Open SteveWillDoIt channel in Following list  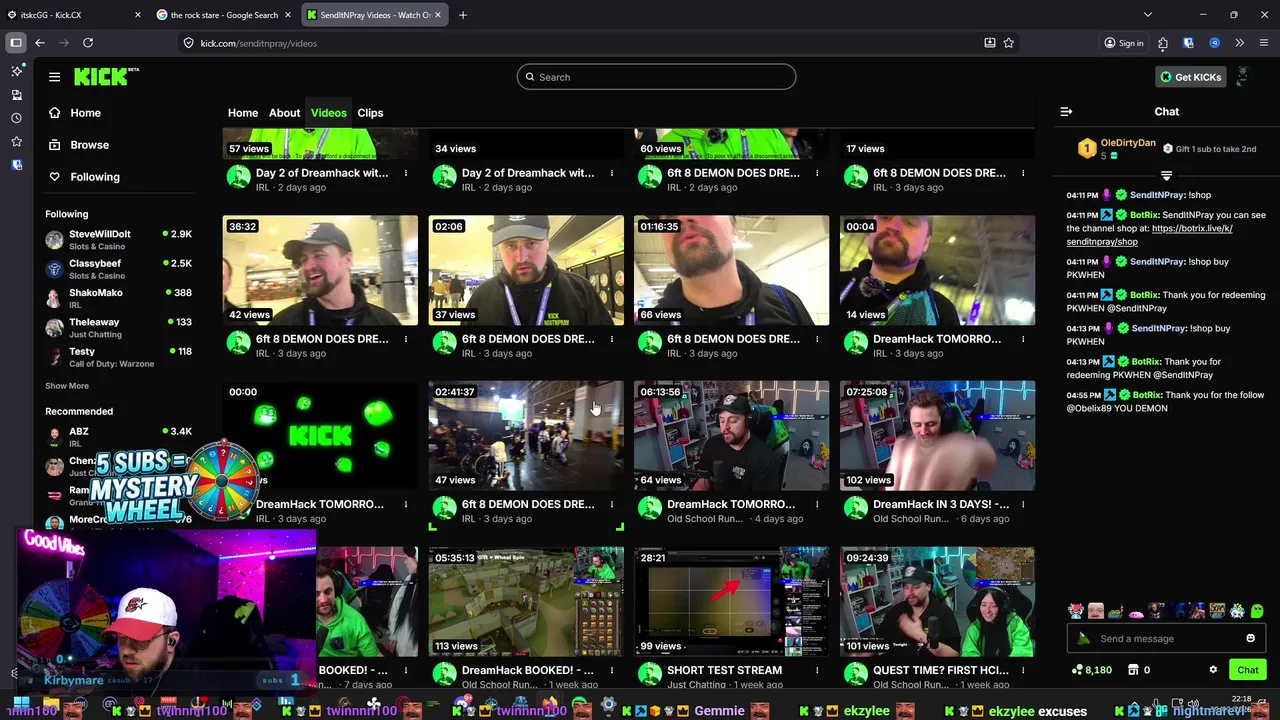click(x=118, y=240)
